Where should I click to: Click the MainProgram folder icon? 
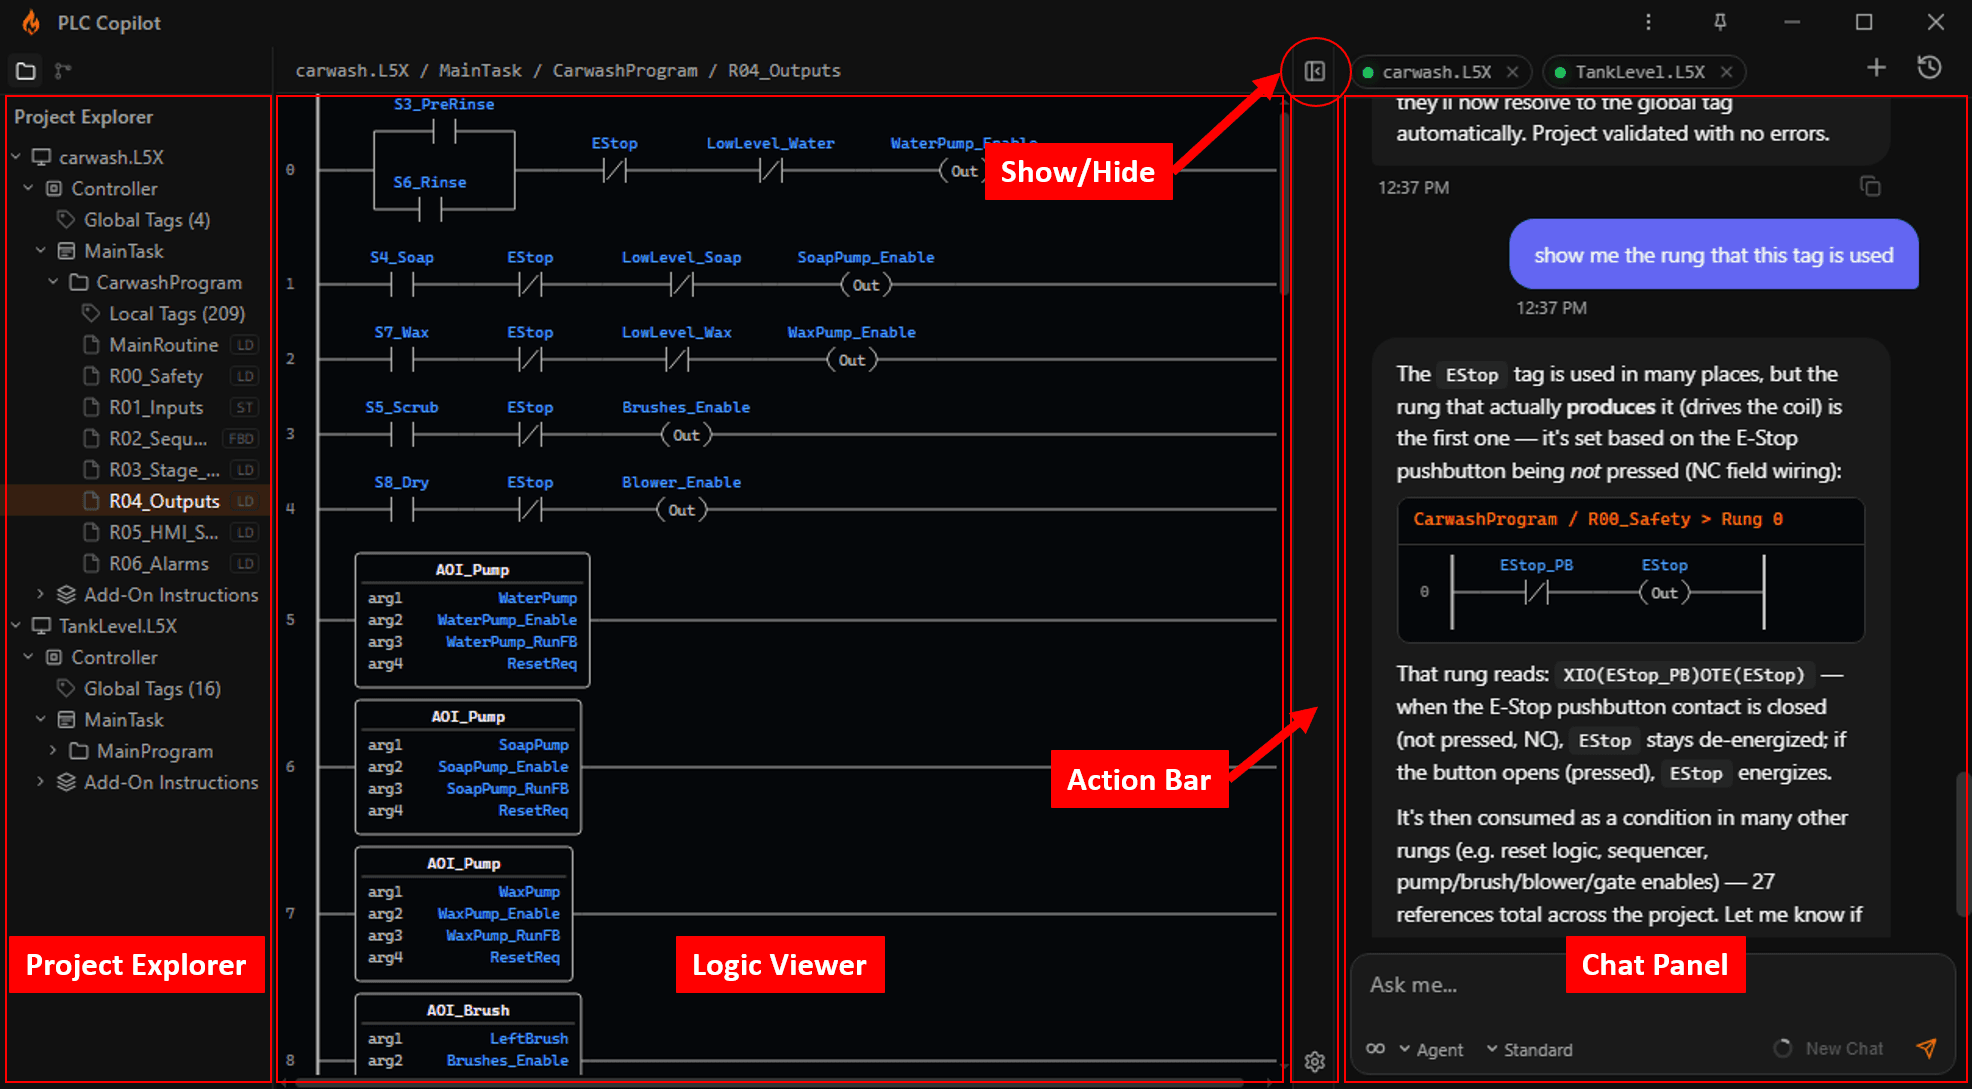[x=79, y=751]
